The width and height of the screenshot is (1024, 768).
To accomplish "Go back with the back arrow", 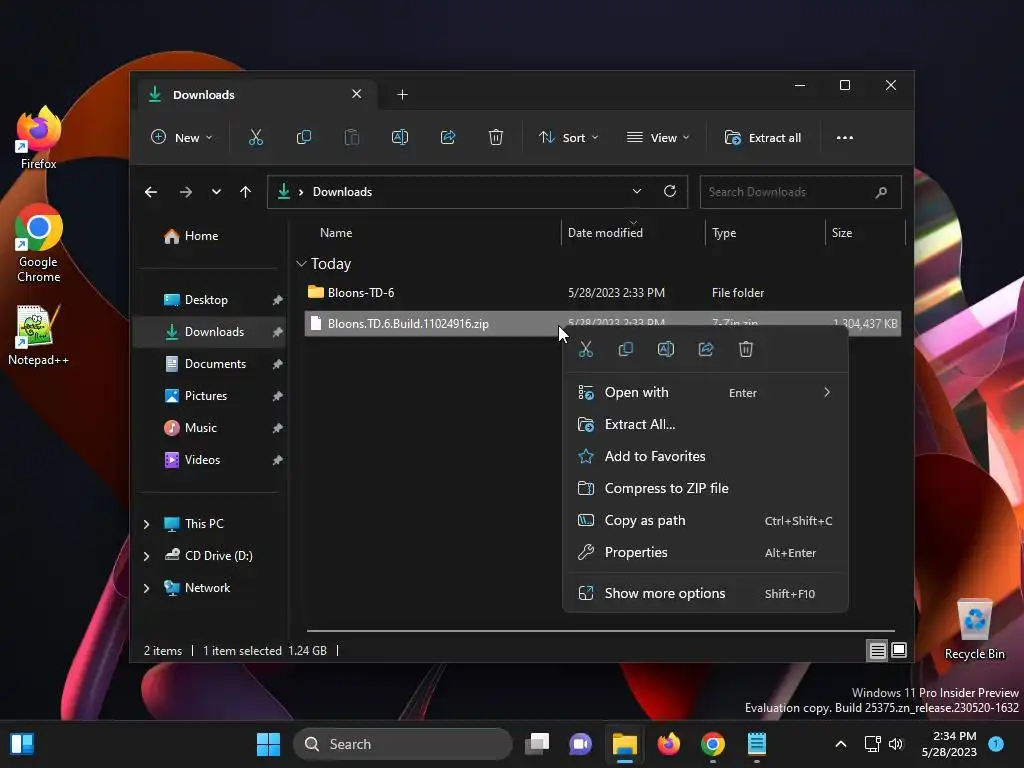I will tap(151, 192).
